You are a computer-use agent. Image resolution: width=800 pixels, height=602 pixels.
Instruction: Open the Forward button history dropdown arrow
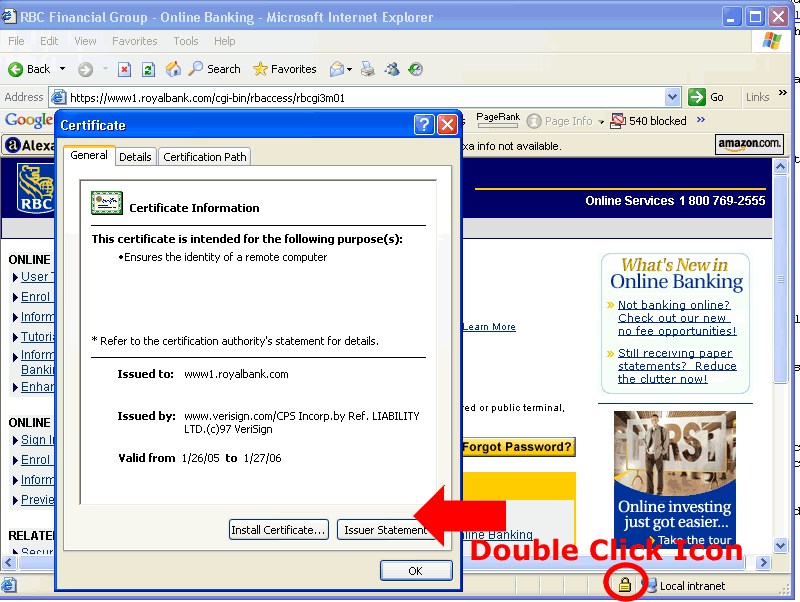105,69
